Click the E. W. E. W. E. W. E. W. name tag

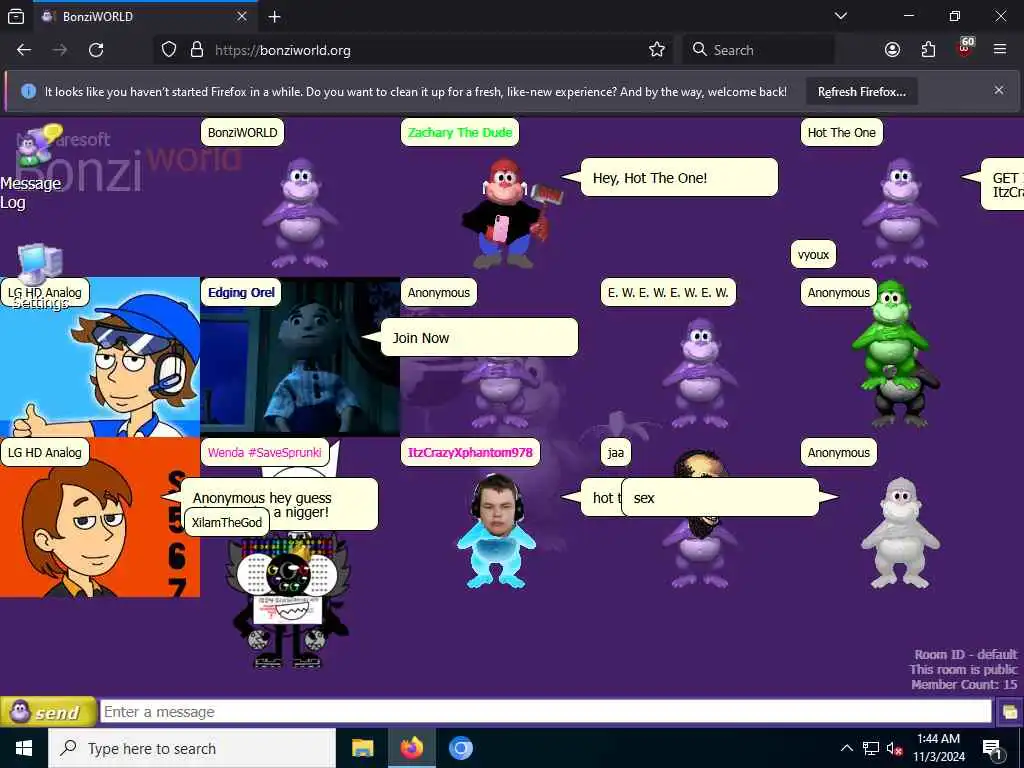click(x=668, y=292)
